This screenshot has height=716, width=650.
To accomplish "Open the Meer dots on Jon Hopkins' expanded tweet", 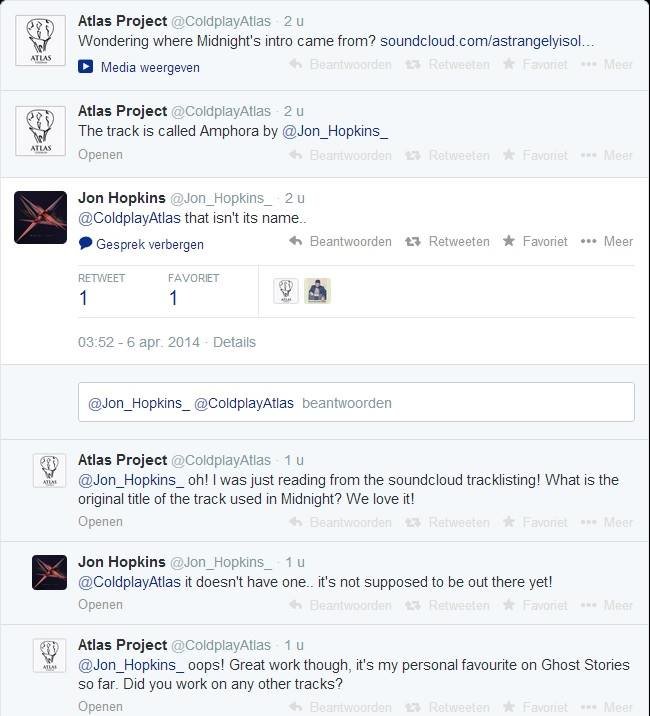I will [x=588, y=241].
